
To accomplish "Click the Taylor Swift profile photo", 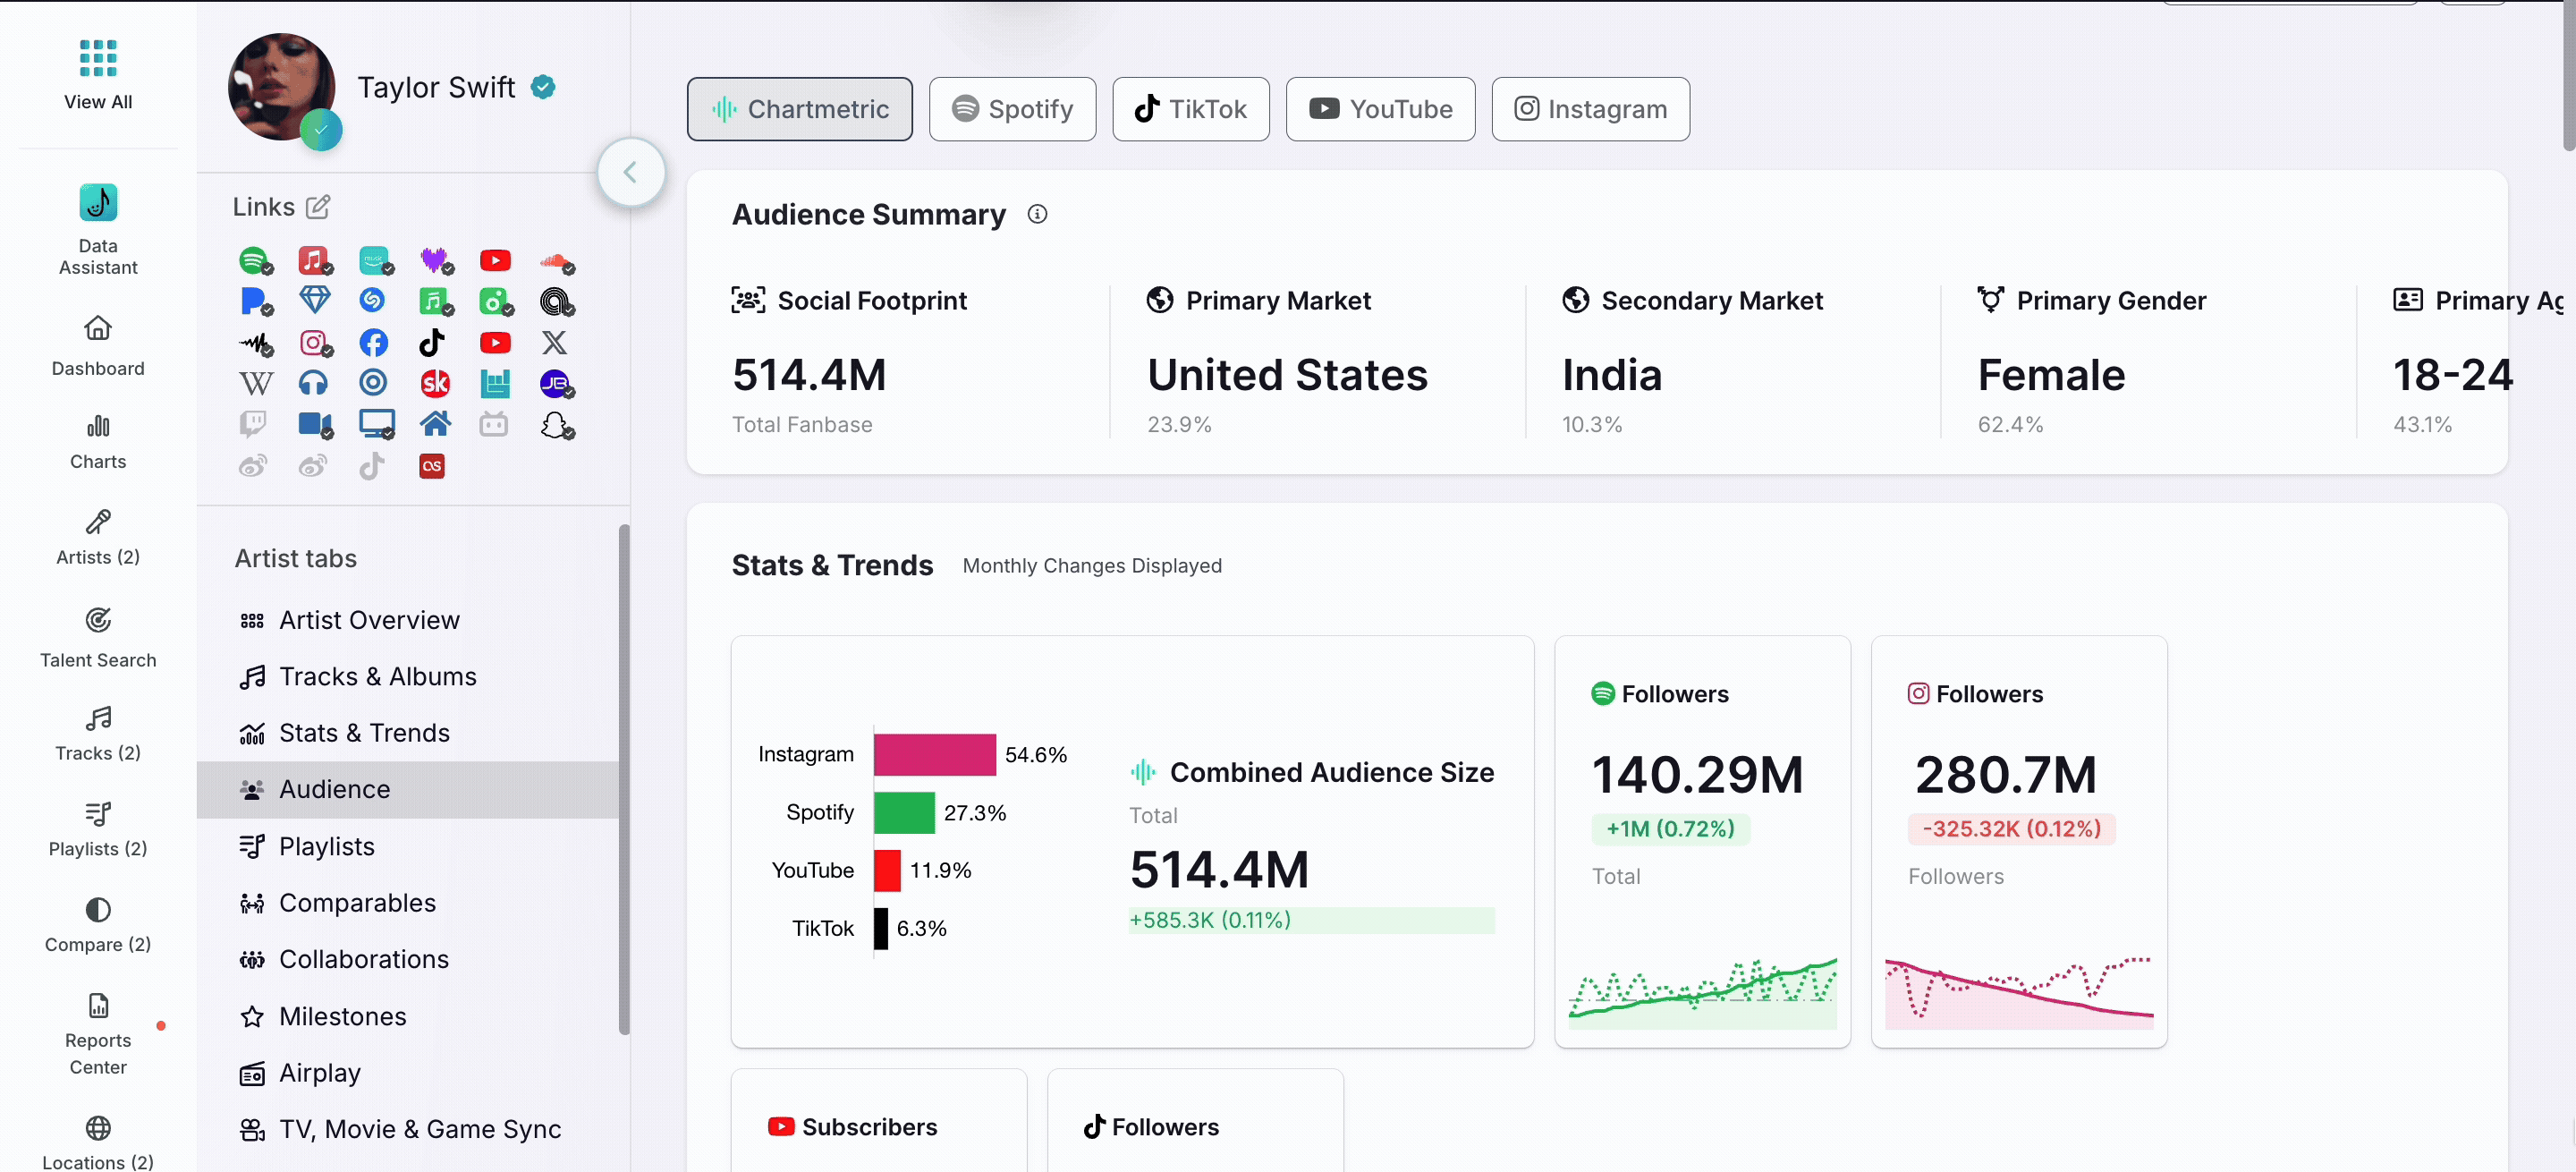I will [x=281, y=87].
